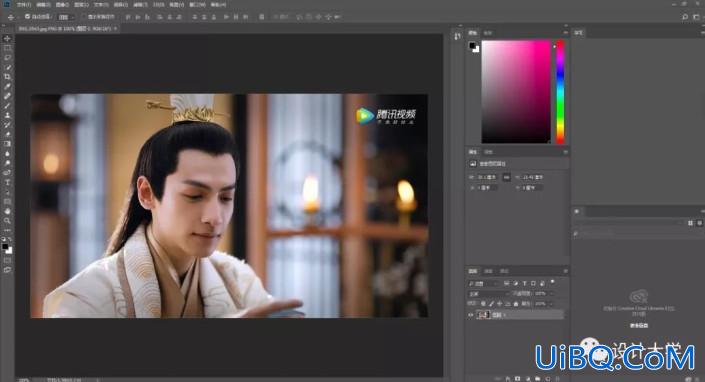
Task: Hide the layer using its eye icon
Action: coord(470,315)
